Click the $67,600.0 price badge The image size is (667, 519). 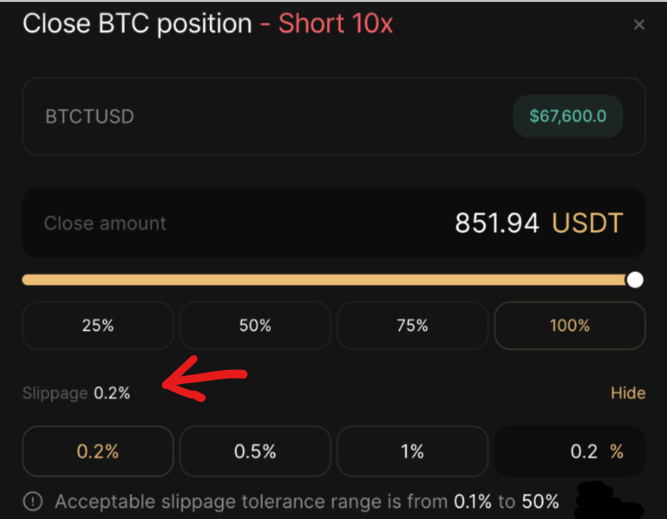point(568,116)
